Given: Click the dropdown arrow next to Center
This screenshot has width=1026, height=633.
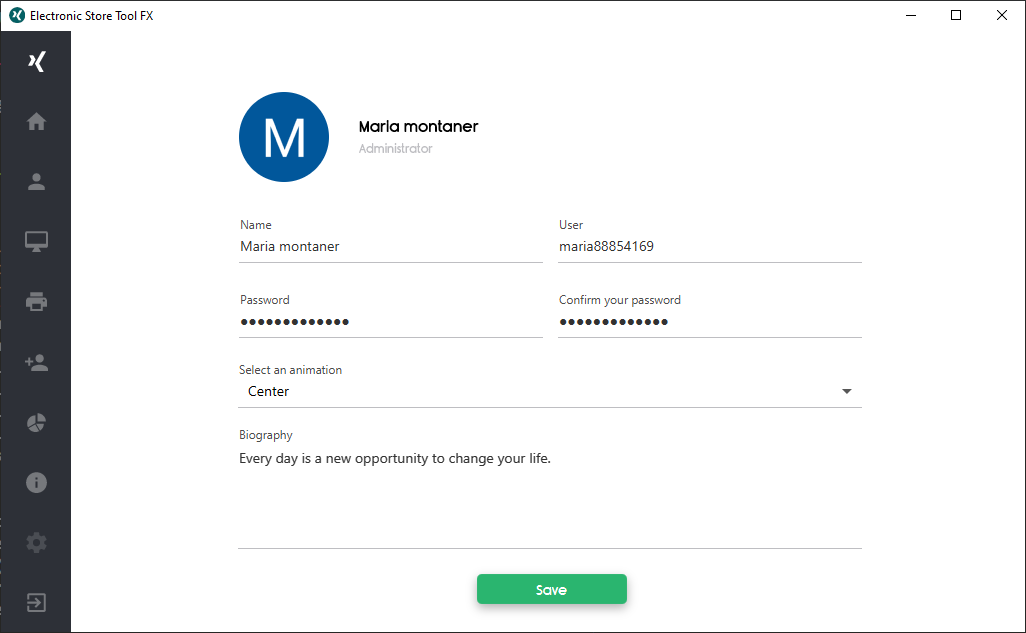Looking at the screenshot, I should (847, 391).
